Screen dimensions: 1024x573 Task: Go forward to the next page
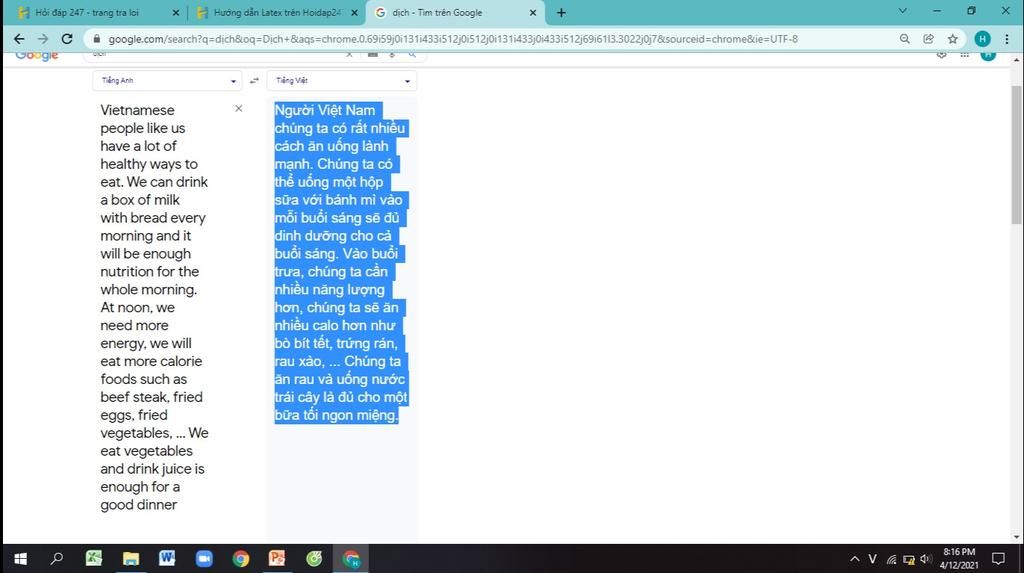tap(43, 39)
